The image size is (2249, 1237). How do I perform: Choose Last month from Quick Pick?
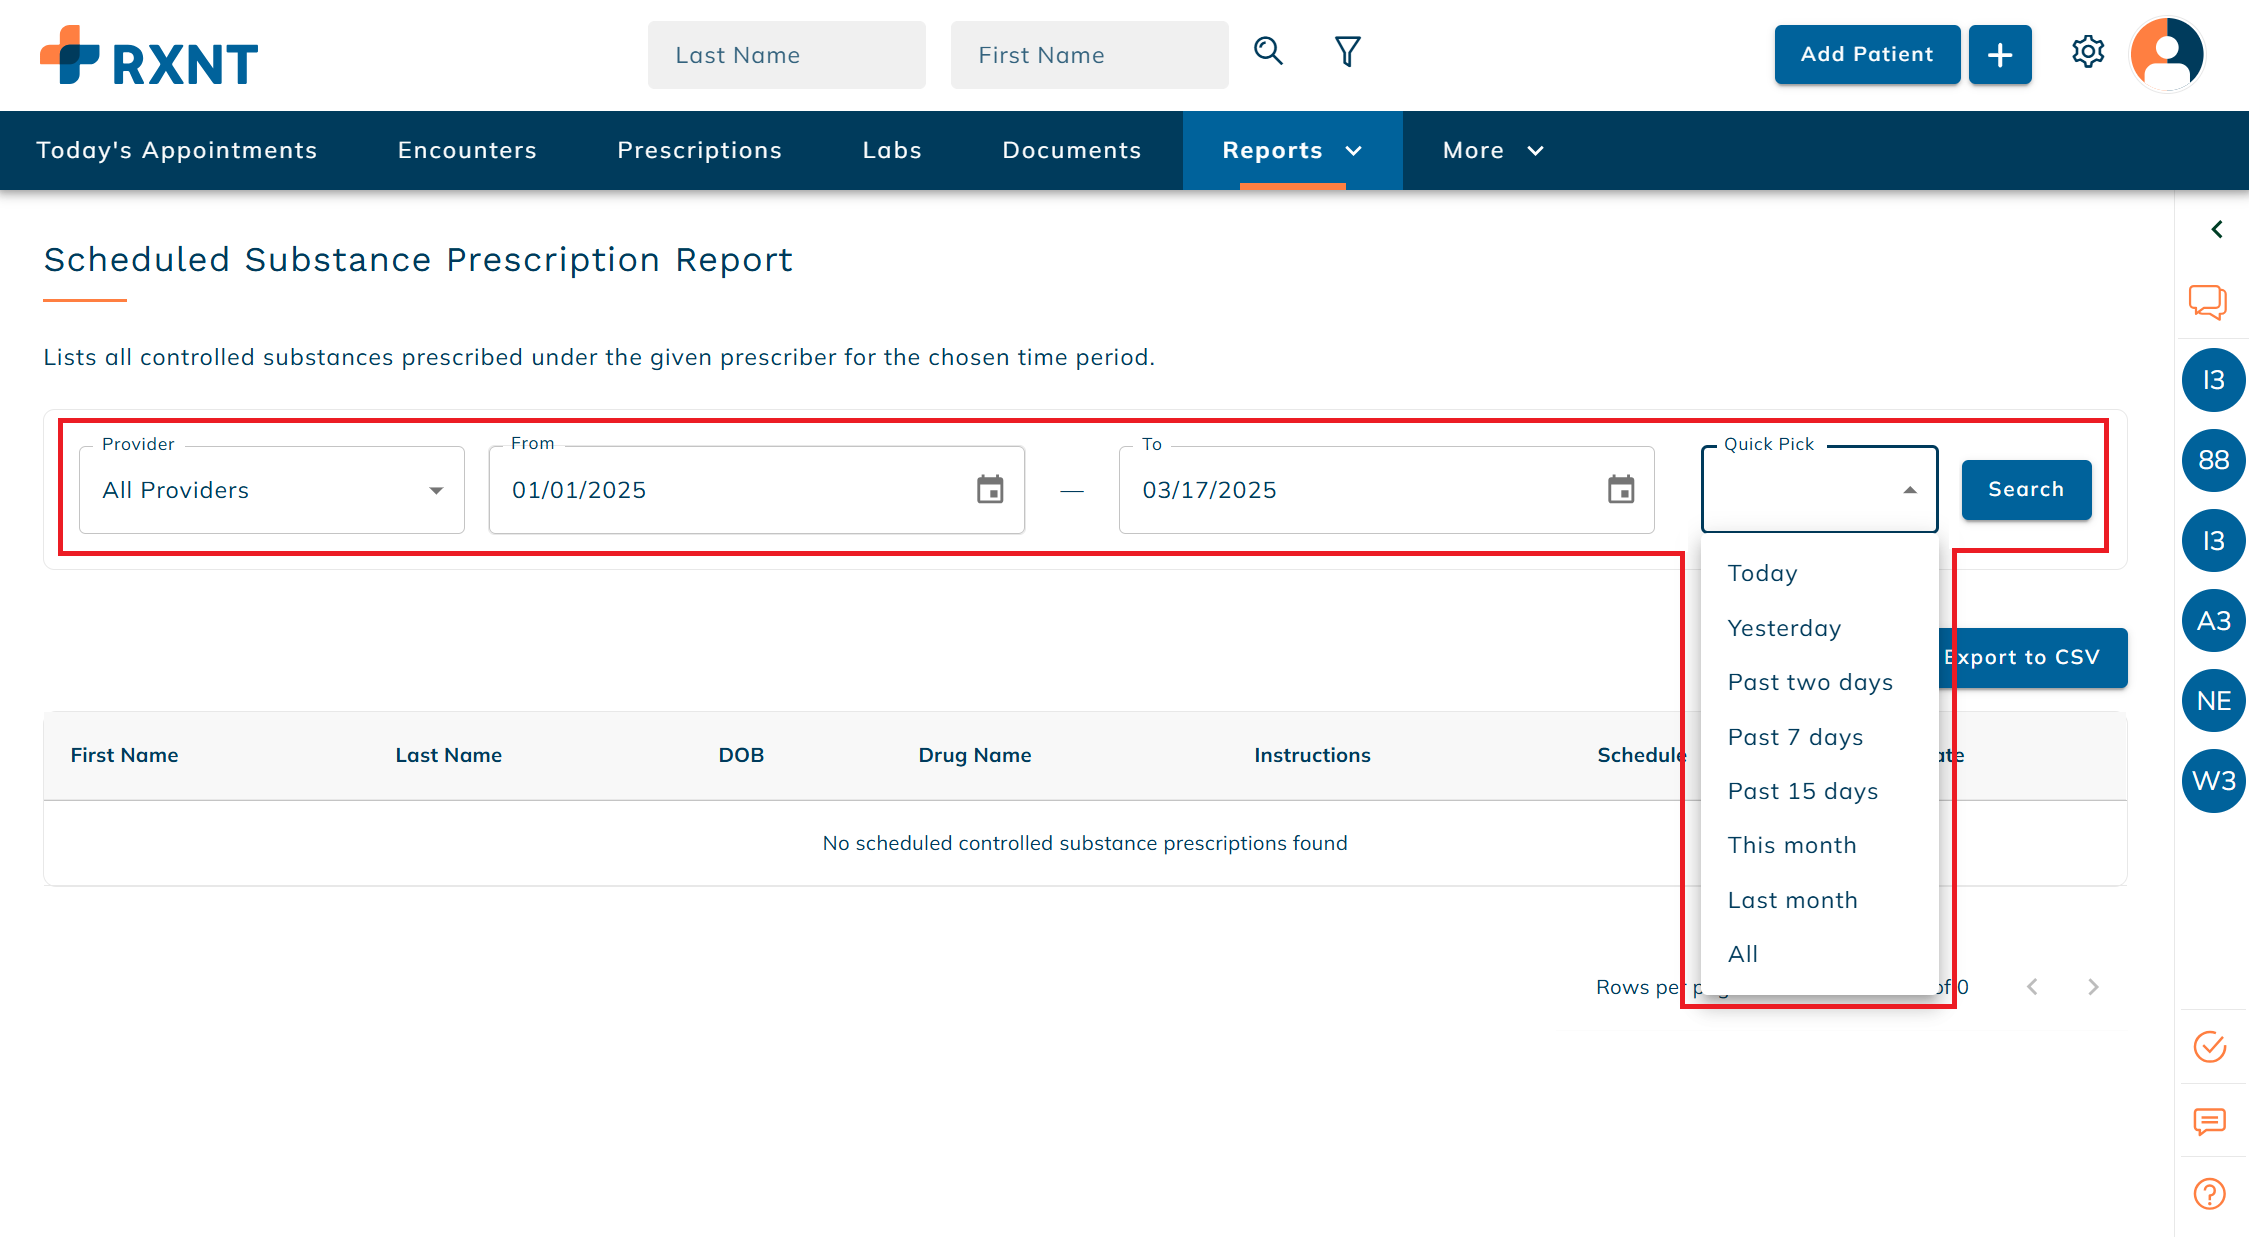click(x=1792, y=900)
